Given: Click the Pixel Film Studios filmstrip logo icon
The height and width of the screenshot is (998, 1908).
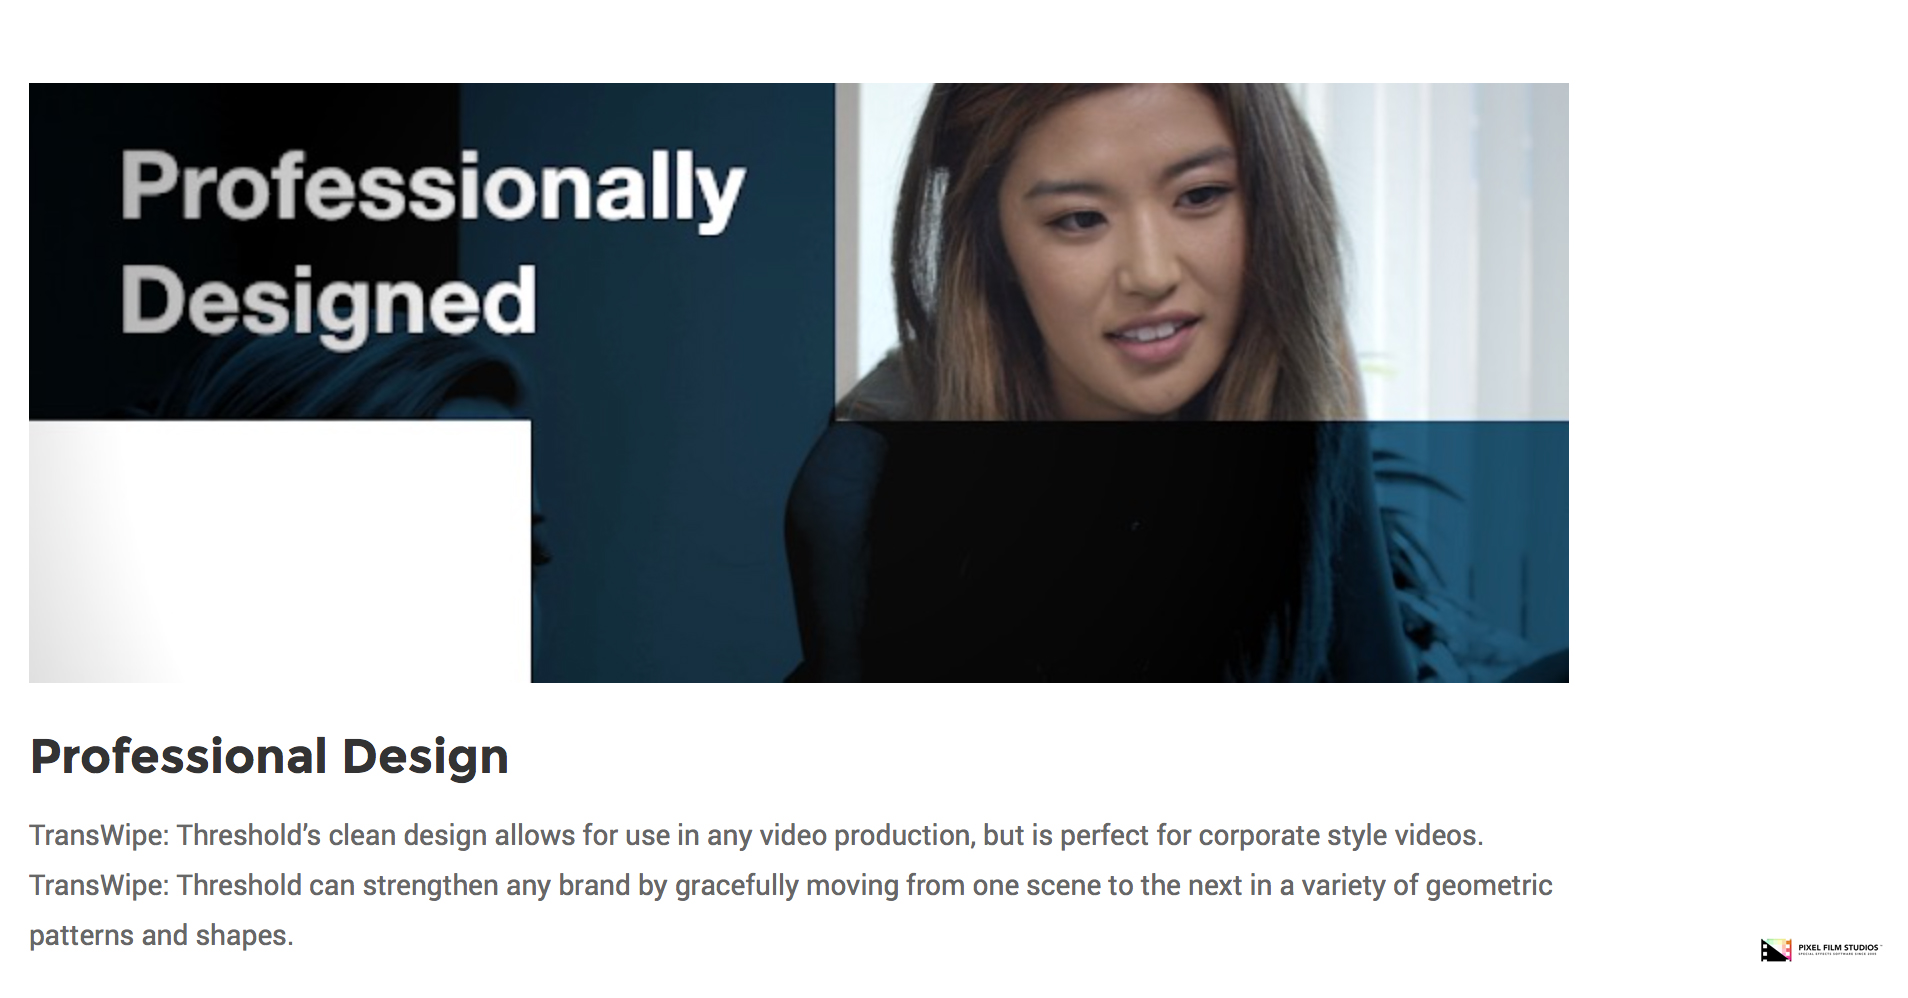Looking at the screenshot, I should click(1776, 950).
